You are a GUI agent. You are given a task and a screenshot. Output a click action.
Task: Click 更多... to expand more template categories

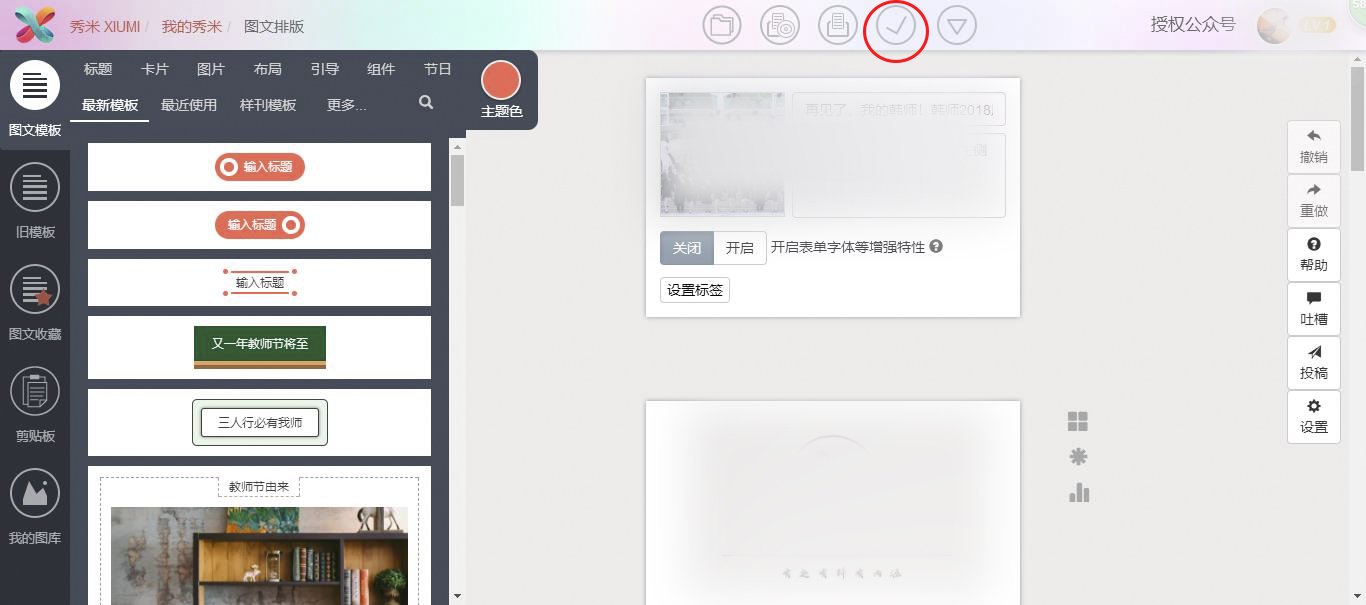click(348, 104)
